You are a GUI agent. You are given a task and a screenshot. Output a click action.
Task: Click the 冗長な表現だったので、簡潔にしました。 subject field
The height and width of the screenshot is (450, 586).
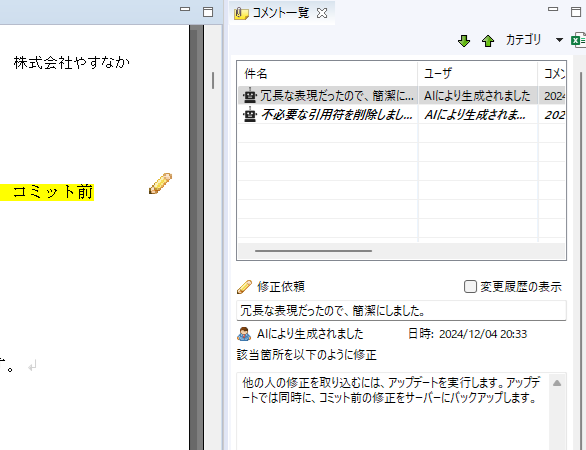401,311
